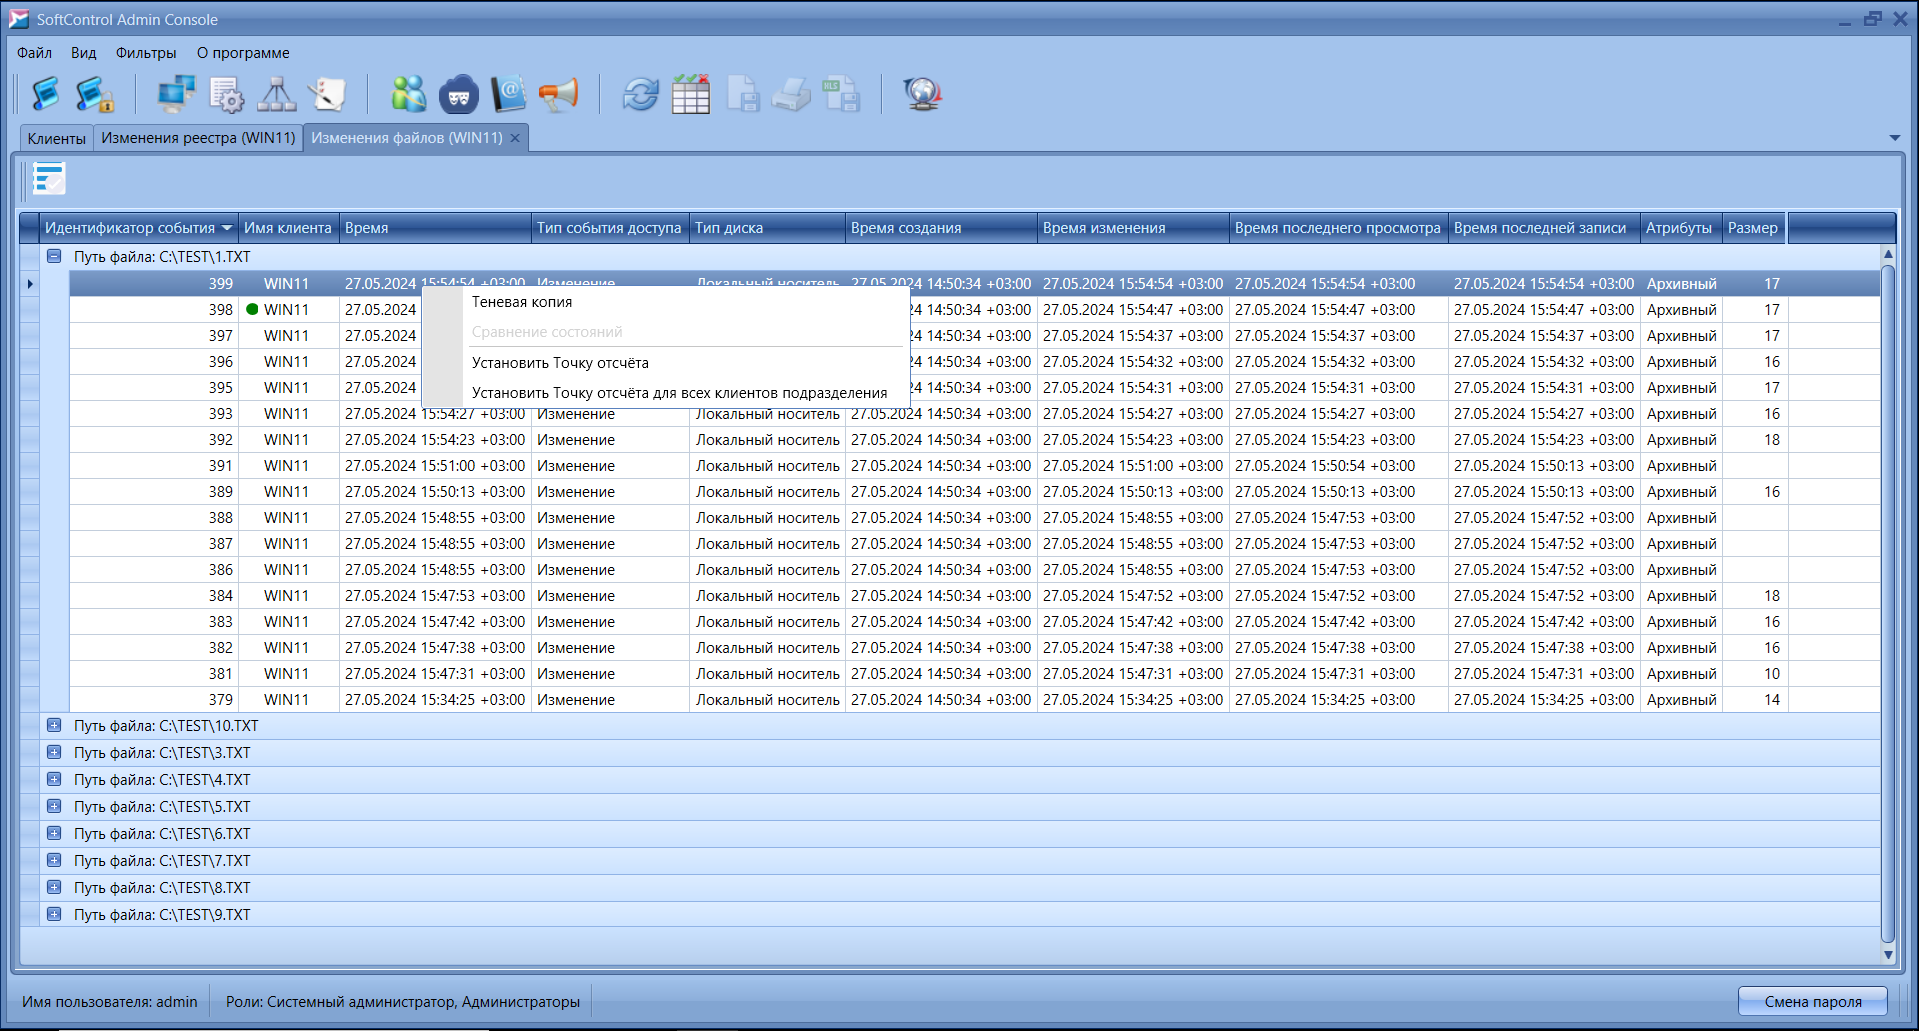Click the table with checkmarks icon
1919x1031 pixels.
[x=690, y=94]
